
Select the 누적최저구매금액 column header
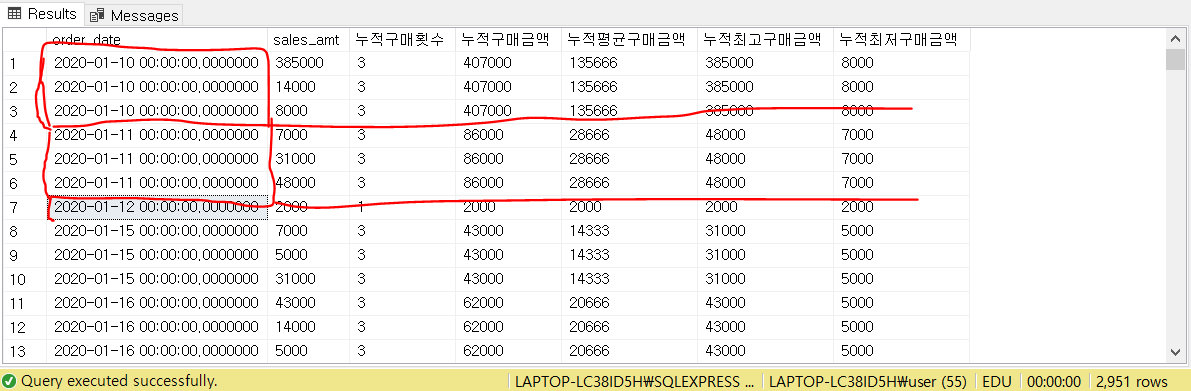(x=902, y=39)
